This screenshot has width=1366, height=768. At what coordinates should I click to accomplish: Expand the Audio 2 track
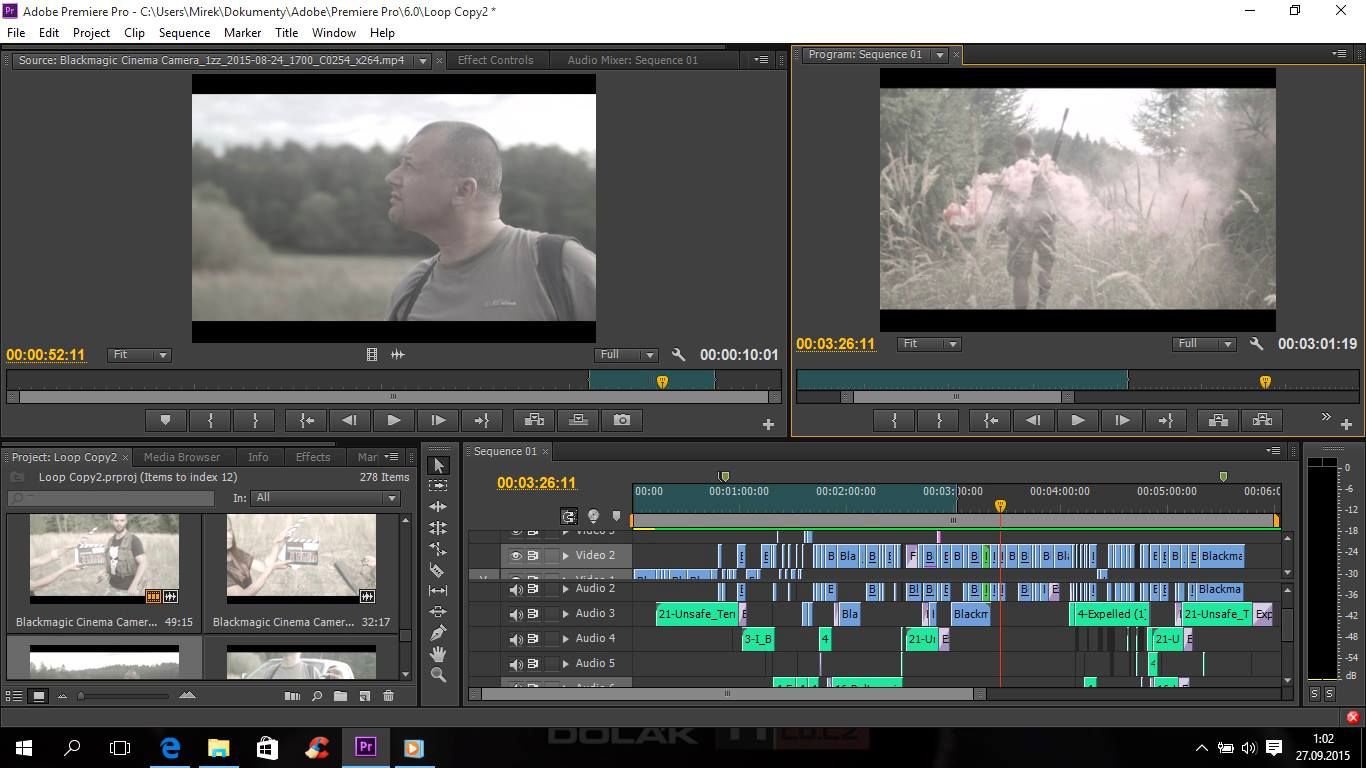tap(566, 589)
